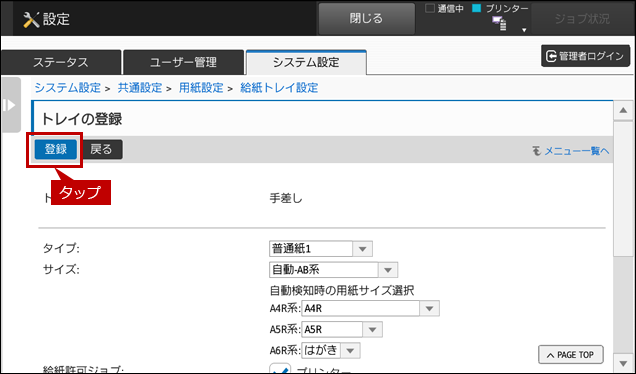Click the menu list arrow icon
This screenshot has width=636, height=374.
537,151
